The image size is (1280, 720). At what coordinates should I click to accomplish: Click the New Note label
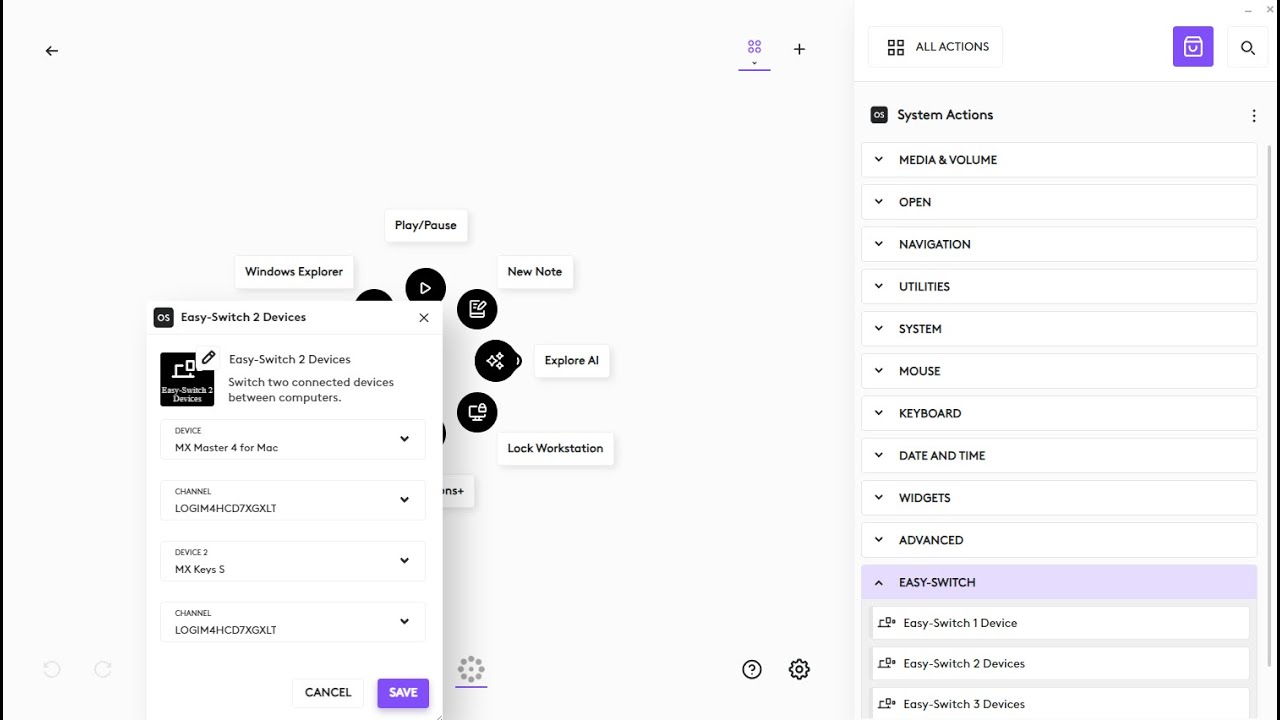tap(535, 272)
